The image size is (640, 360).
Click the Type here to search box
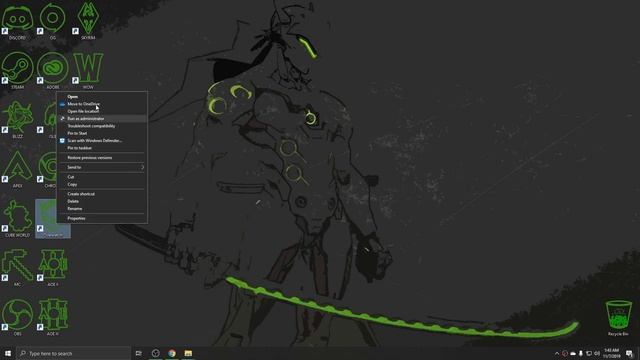click(73, 353)
